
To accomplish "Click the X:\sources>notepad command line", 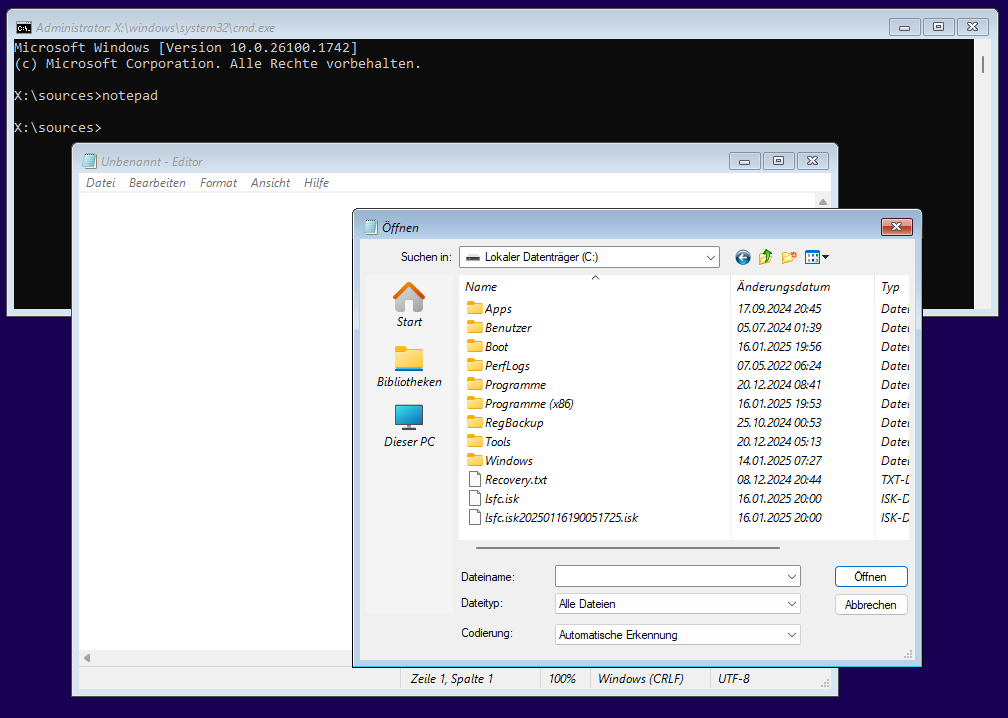I will coord(86,96).
